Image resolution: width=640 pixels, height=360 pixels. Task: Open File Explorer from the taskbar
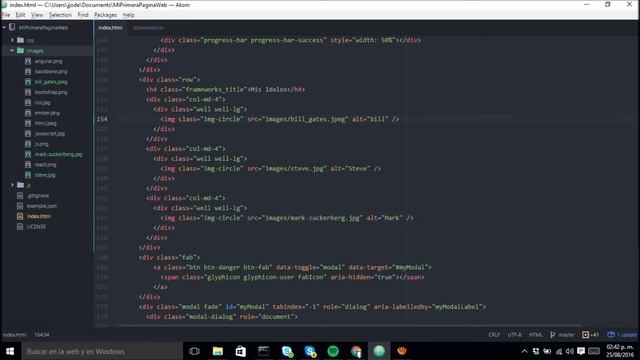218,351
